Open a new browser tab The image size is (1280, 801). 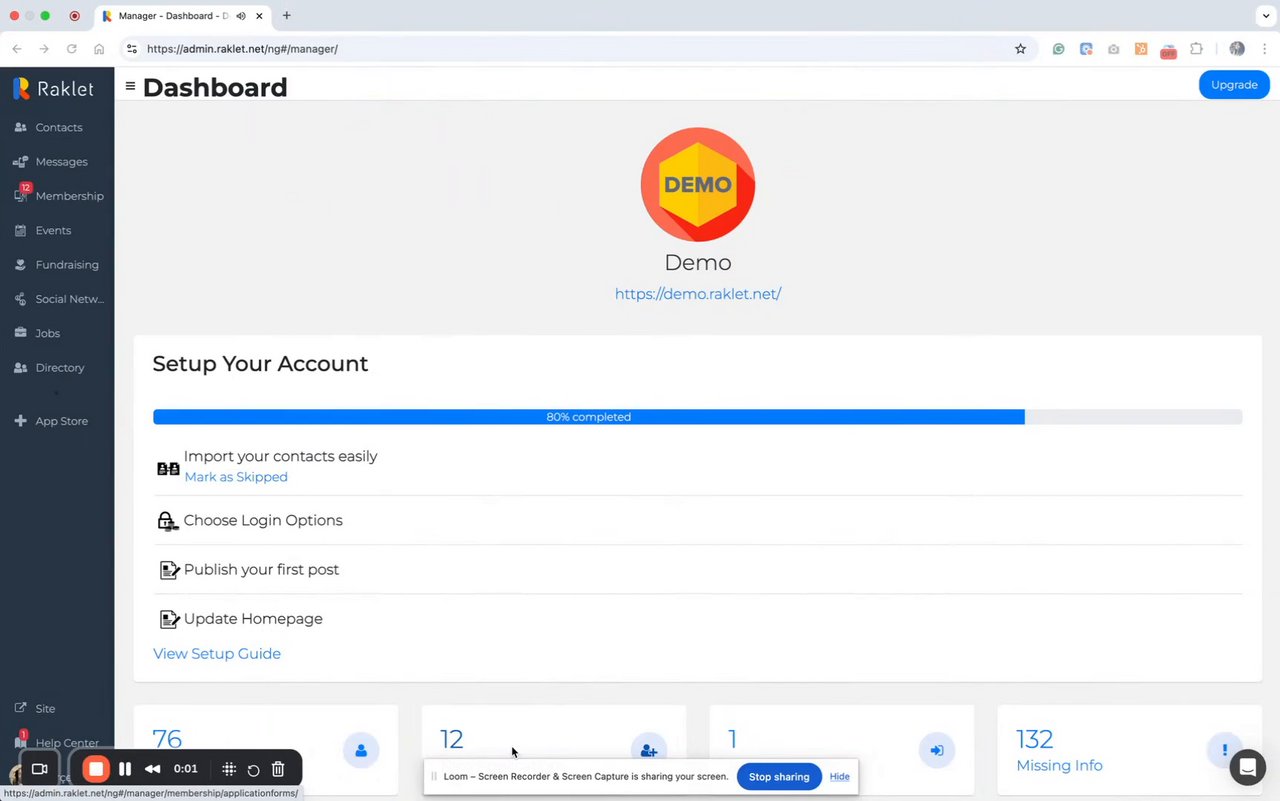(287, 16)
